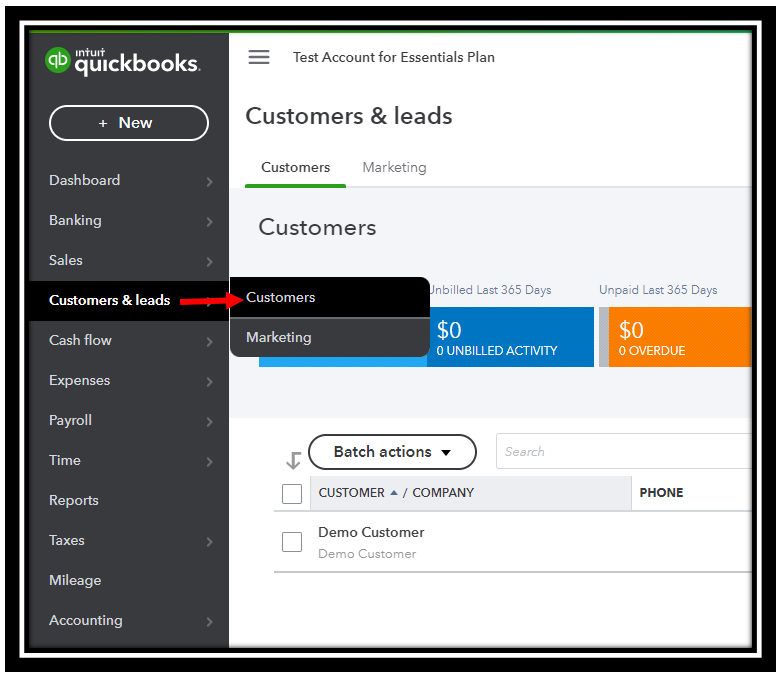Tick the select-all checkbox in table header

292,493
